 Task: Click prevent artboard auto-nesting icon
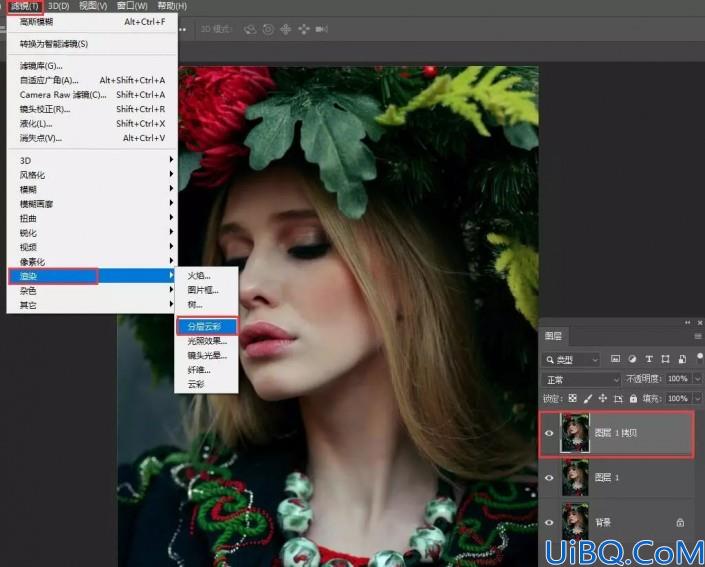618,398
